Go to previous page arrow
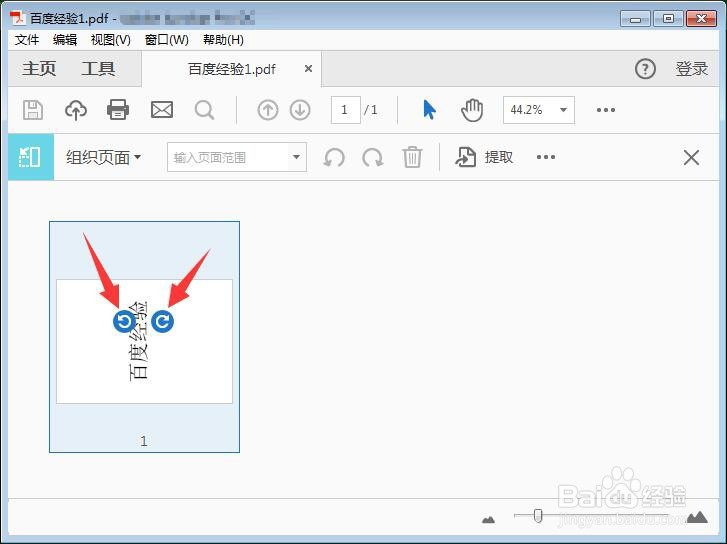This screenshot has height=544, width=727. pyautogui.click(x=268, y=110)
